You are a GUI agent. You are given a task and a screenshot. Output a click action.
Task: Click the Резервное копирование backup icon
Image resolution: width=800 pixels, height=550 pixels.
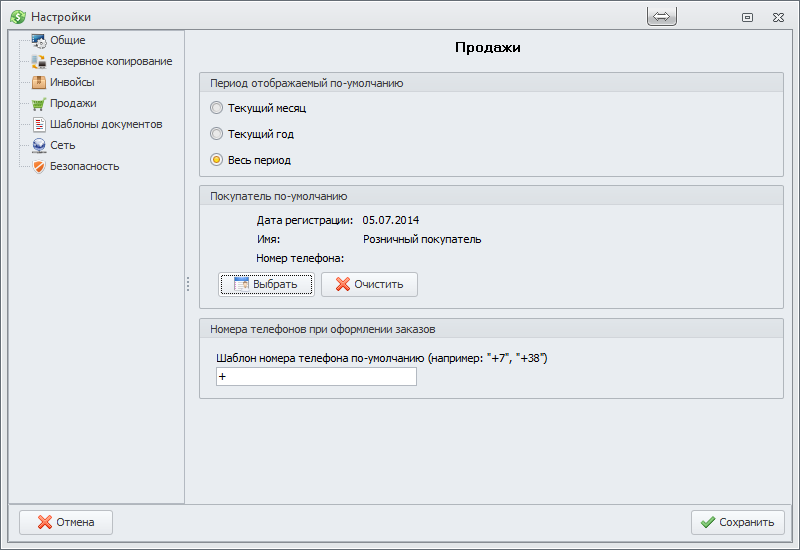[x=39, y=61]
